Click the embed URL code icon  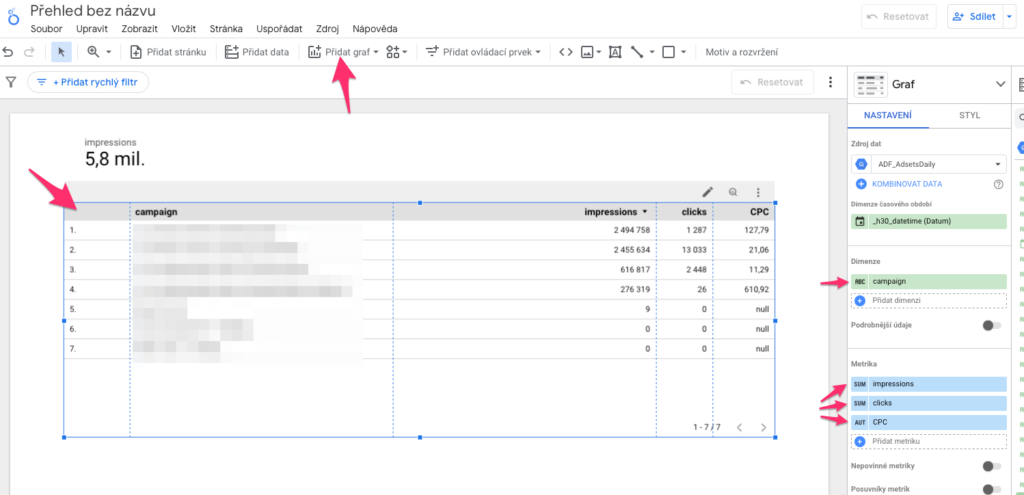(565, 52)
